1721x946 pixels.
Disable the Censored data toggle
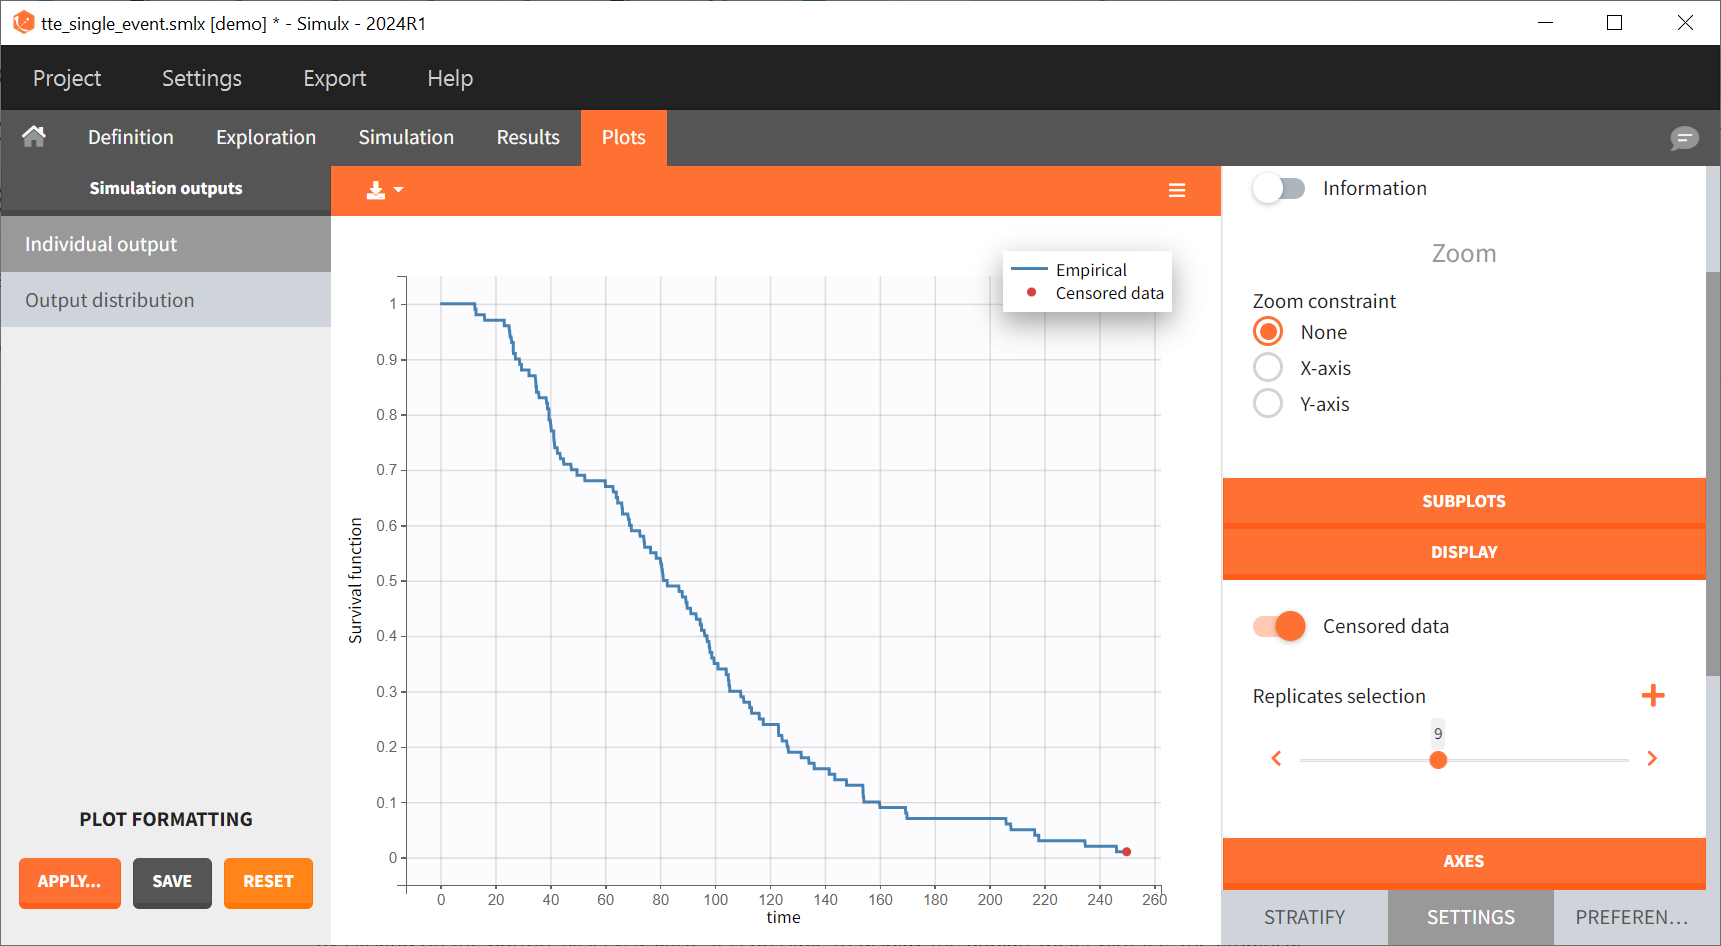click(x=1279, y=626)
